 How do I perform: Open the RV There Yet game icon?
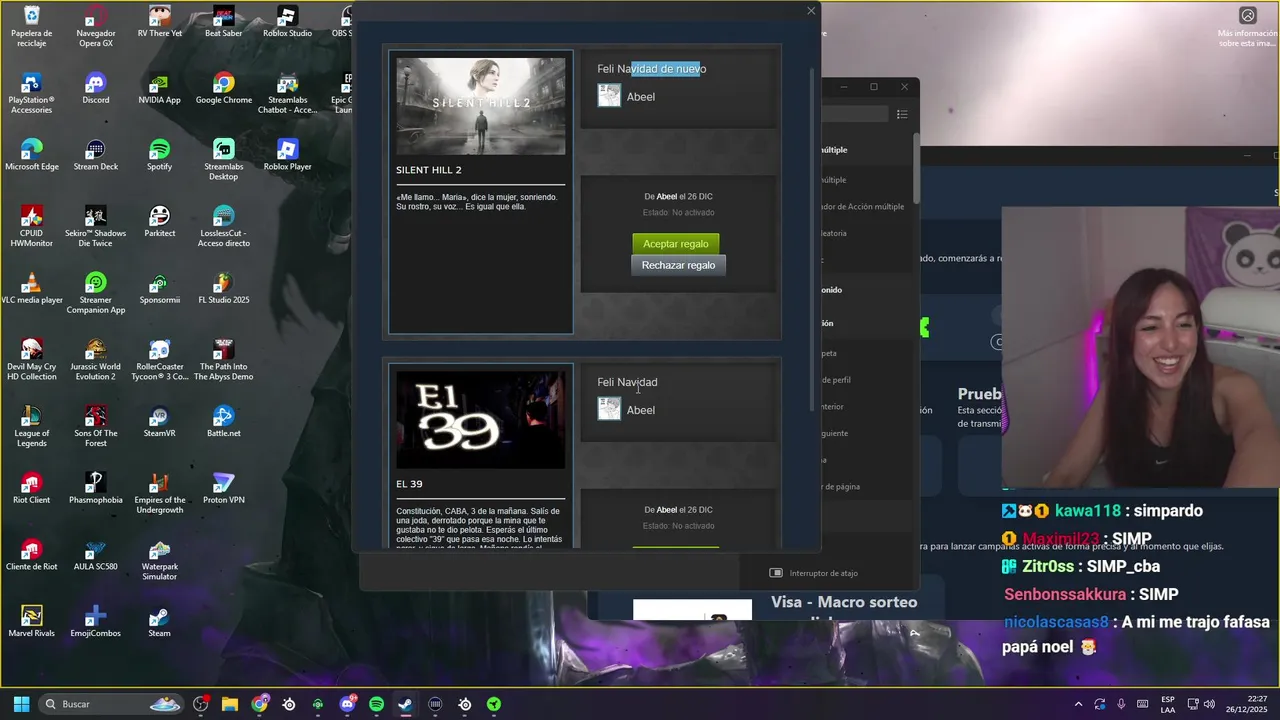pos(159,22)
